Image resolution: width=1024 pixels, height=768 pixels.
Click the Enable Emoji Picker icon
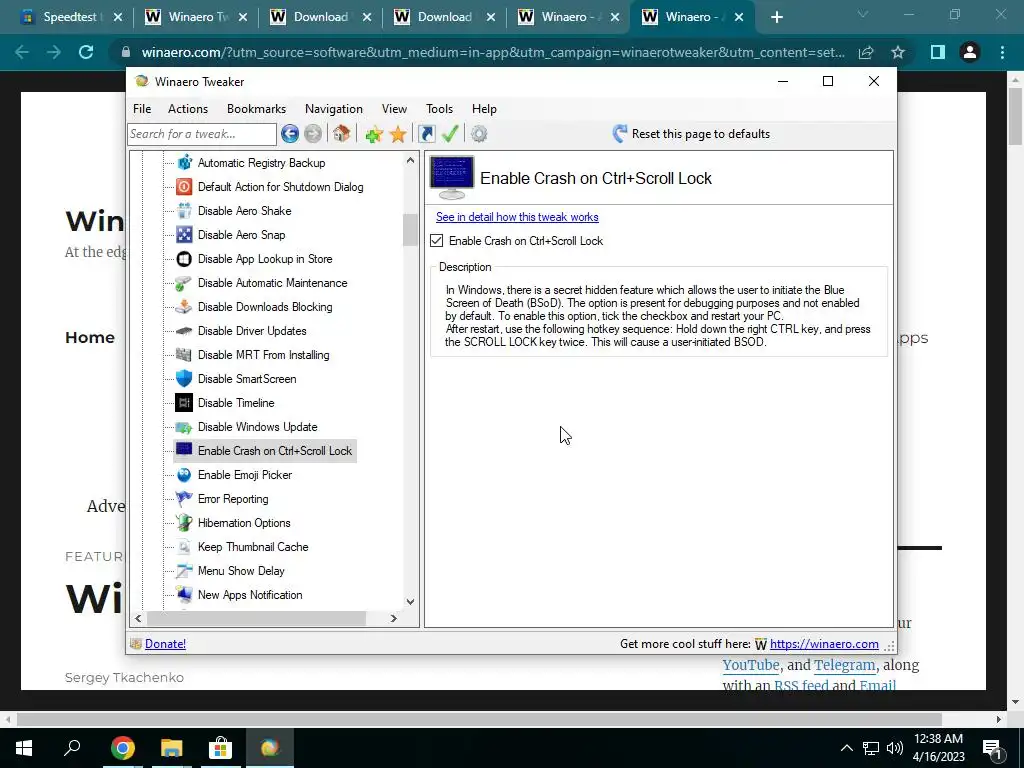184,475
